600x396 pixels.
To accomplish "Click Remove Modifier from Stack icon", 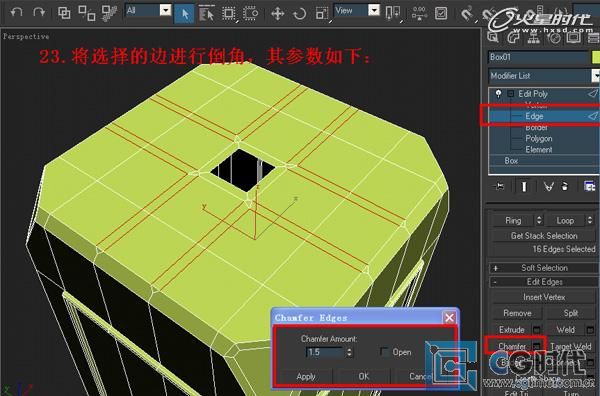I will 565,186.
